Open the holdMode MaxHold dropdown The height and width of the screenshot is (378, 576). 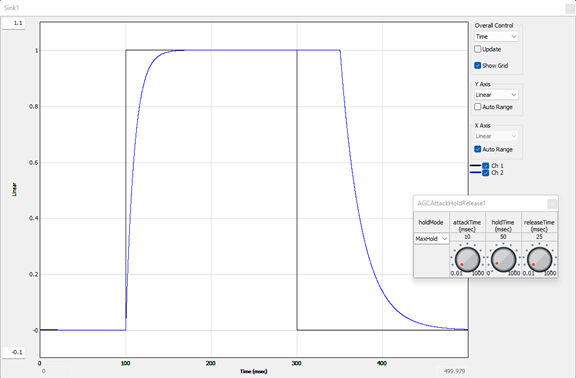431,239
